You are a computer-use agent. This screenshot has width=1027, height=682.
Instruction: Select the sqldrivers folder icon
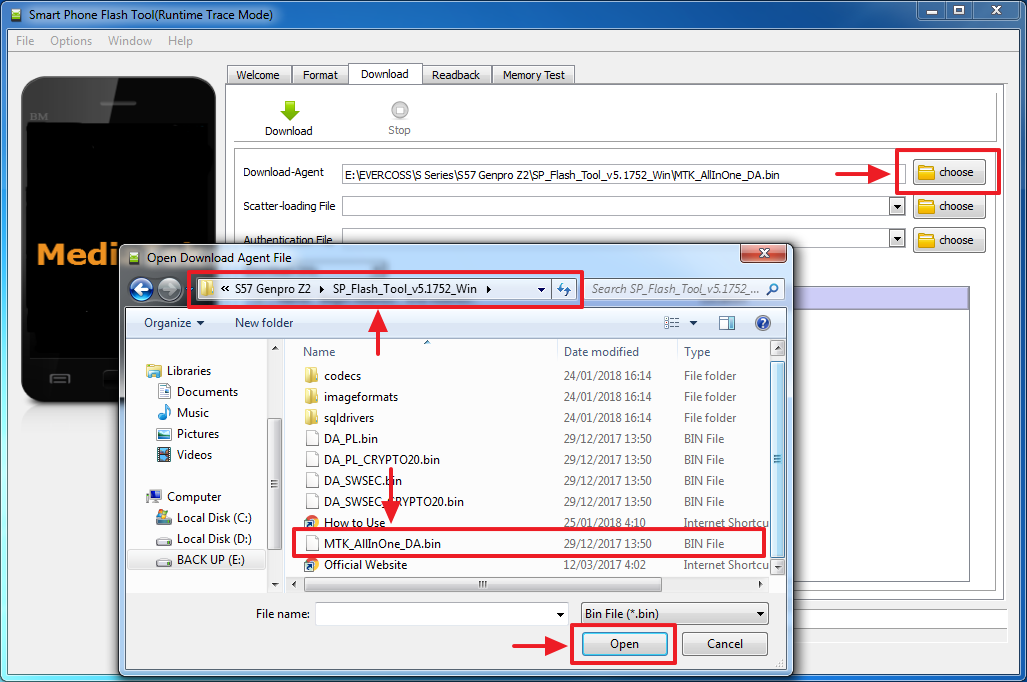[311, 417]
